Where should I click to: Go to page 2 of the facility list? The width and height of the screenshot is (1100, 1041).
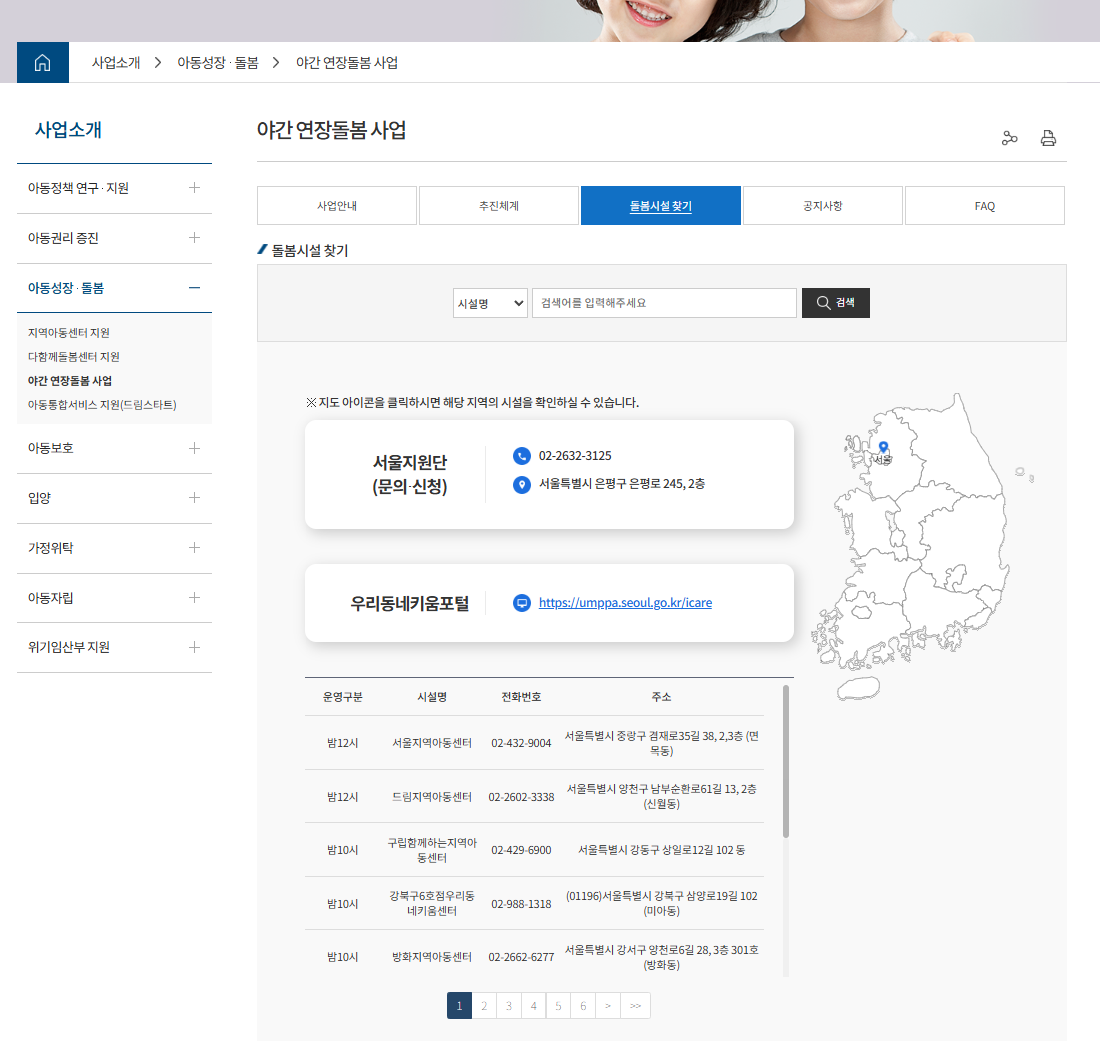pyautogui.click(x=484, y=1005)
